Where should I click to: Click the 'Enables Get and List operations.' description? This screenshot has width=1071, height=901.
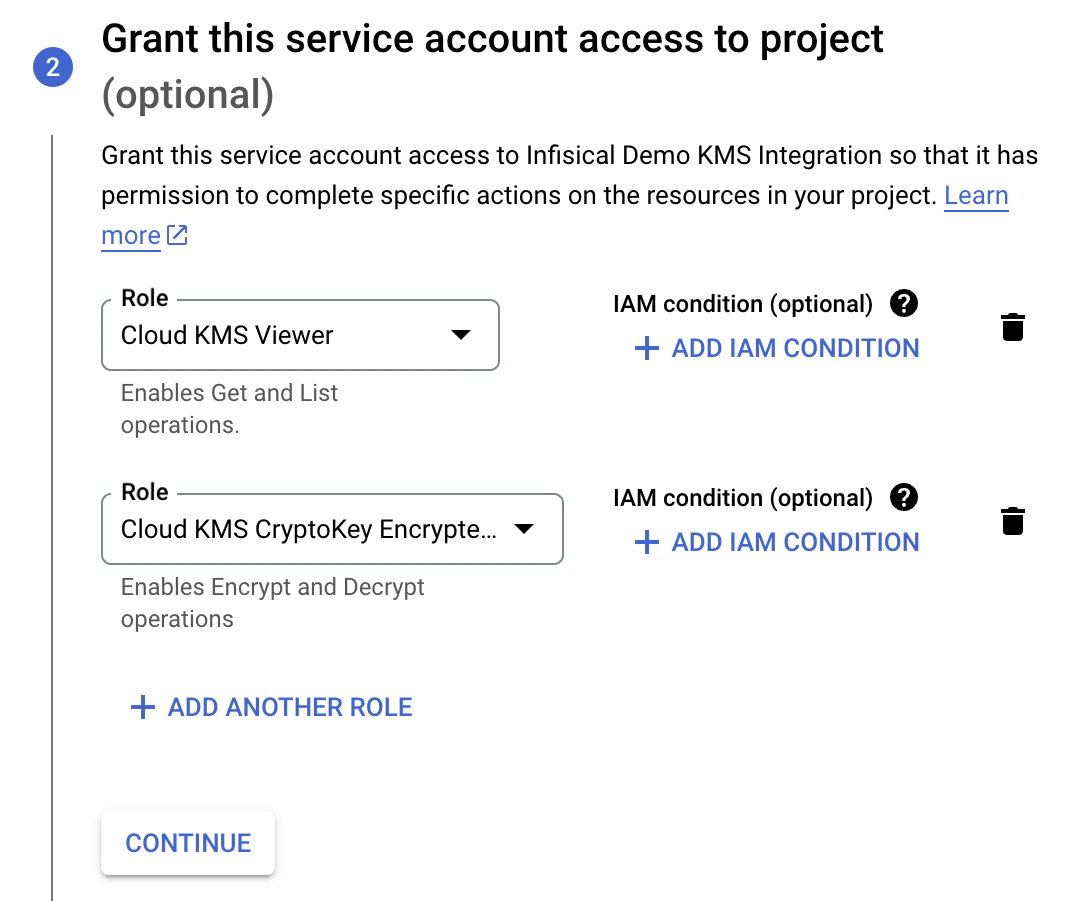coord(229,408)
